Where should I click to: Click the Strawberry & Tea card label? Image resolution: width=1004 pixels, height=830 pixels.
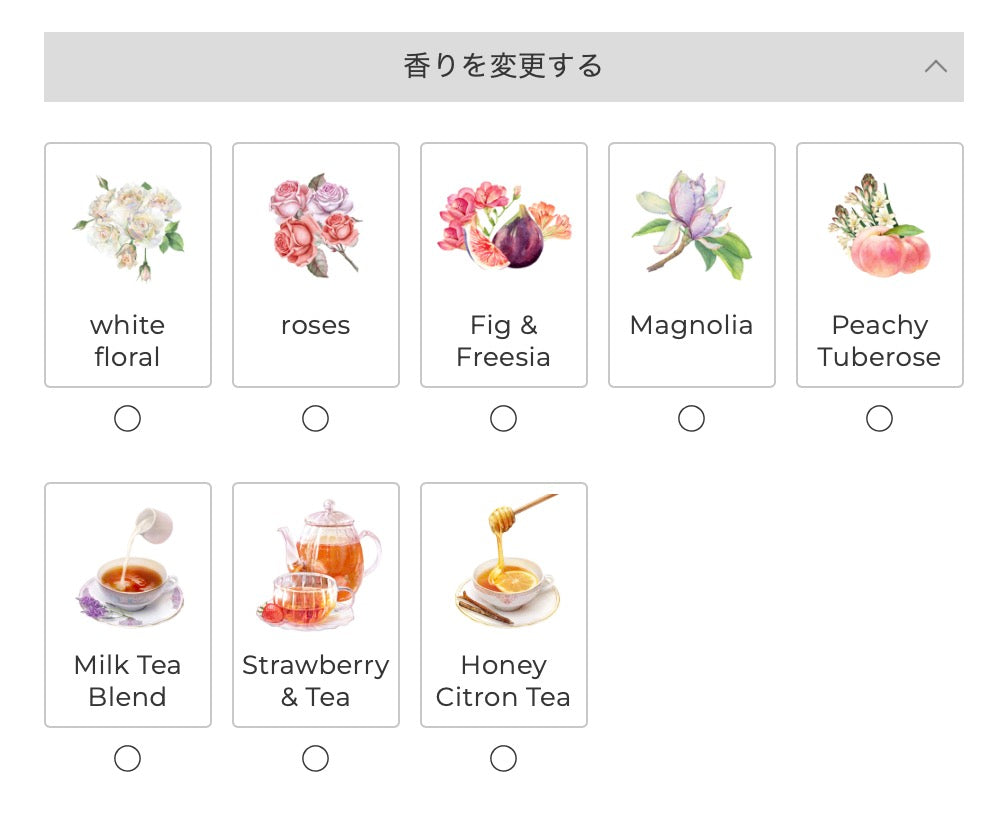(x=315, y=680)
